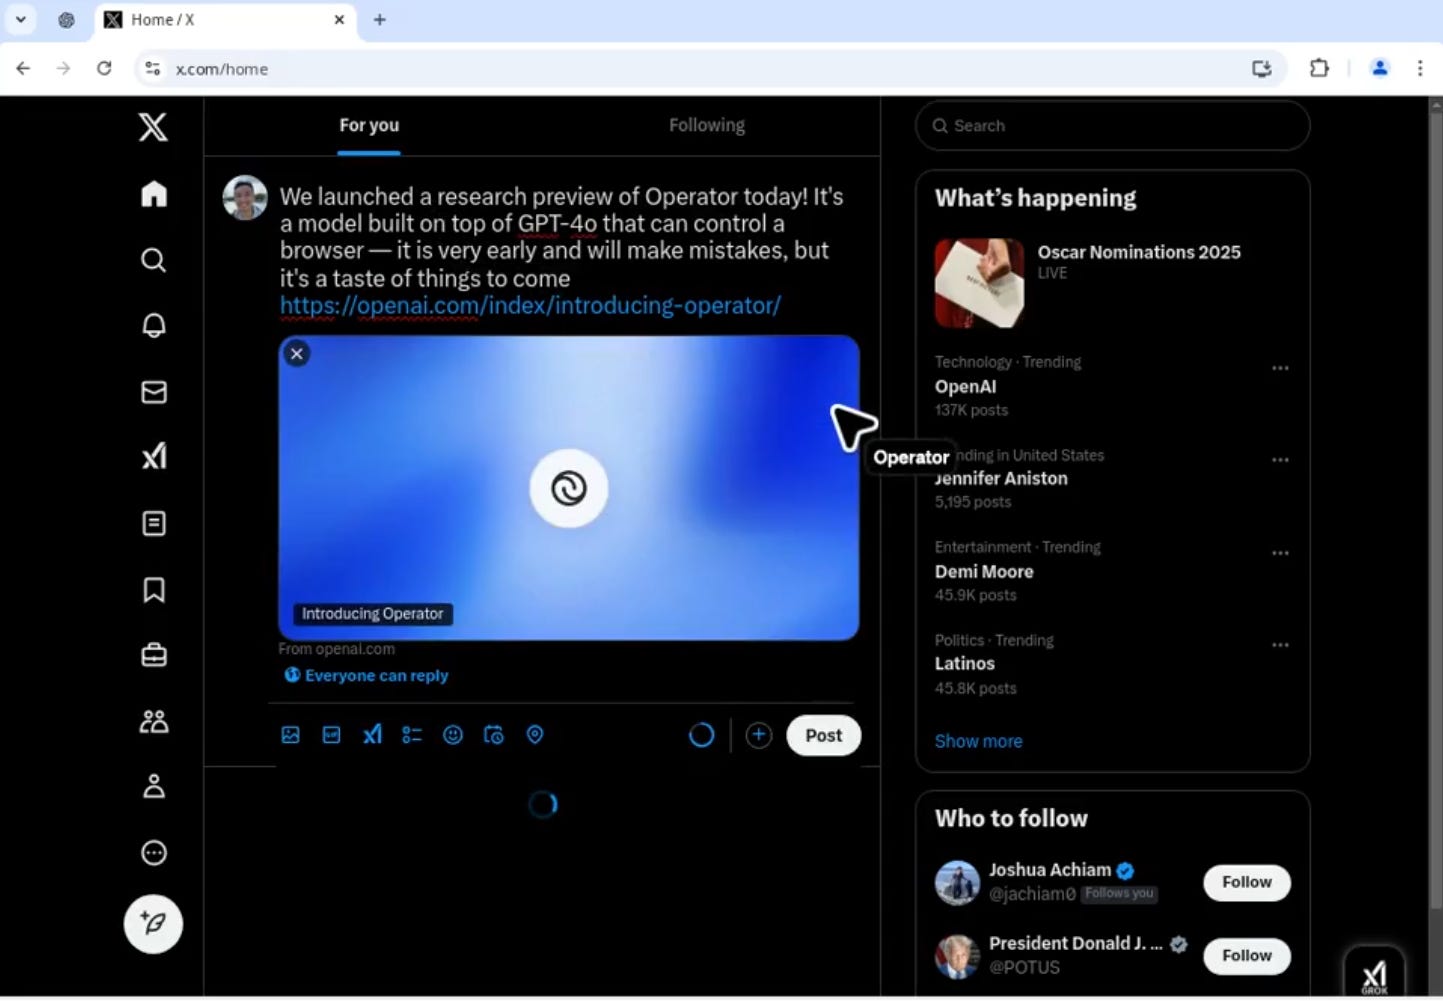Click the Introducing Operator preview card
Viewport: 1443px width, 1001px height.
tap(568, 488)
